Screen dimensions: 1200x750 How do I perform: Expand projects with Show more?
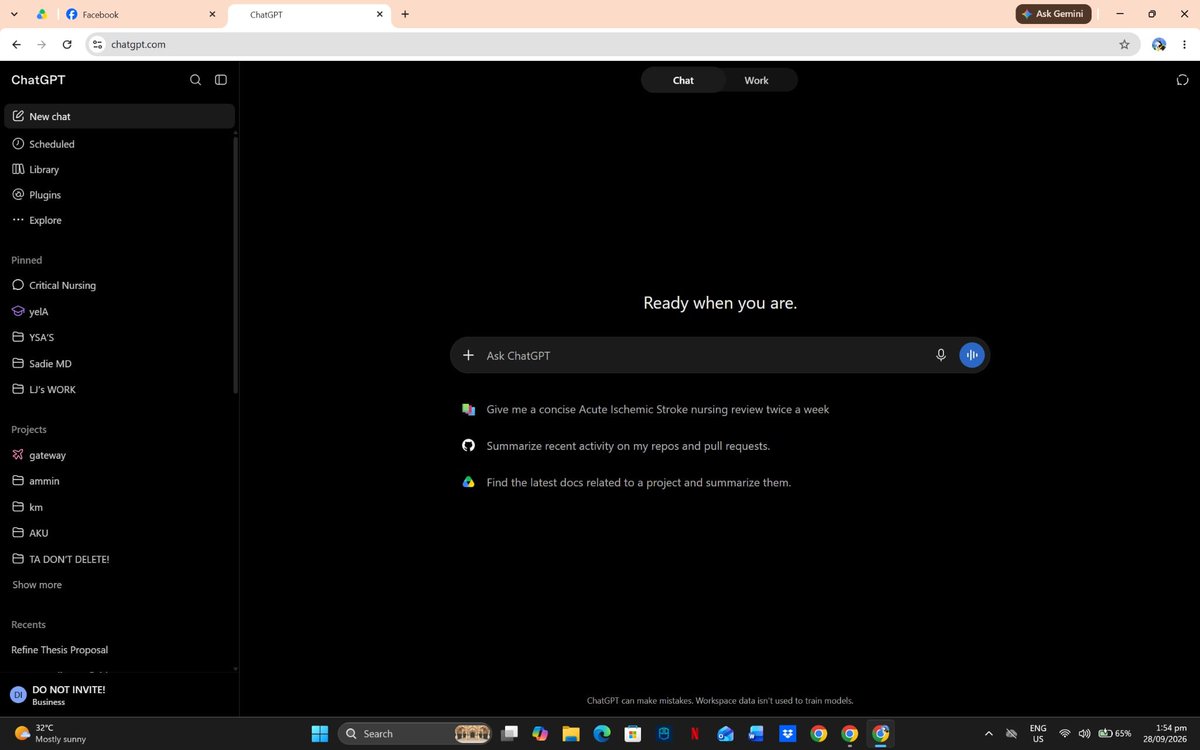[x=37, y=585]
